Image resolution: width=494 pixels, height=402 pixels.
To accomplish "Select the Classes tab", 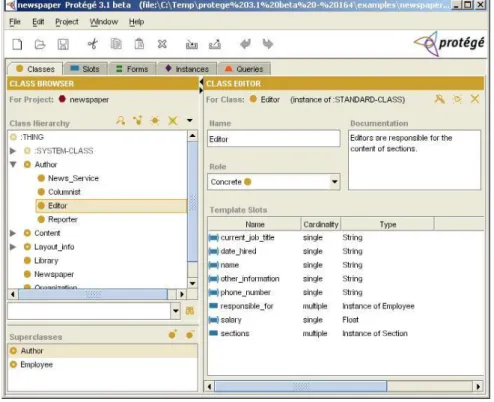I will point(35,69).
